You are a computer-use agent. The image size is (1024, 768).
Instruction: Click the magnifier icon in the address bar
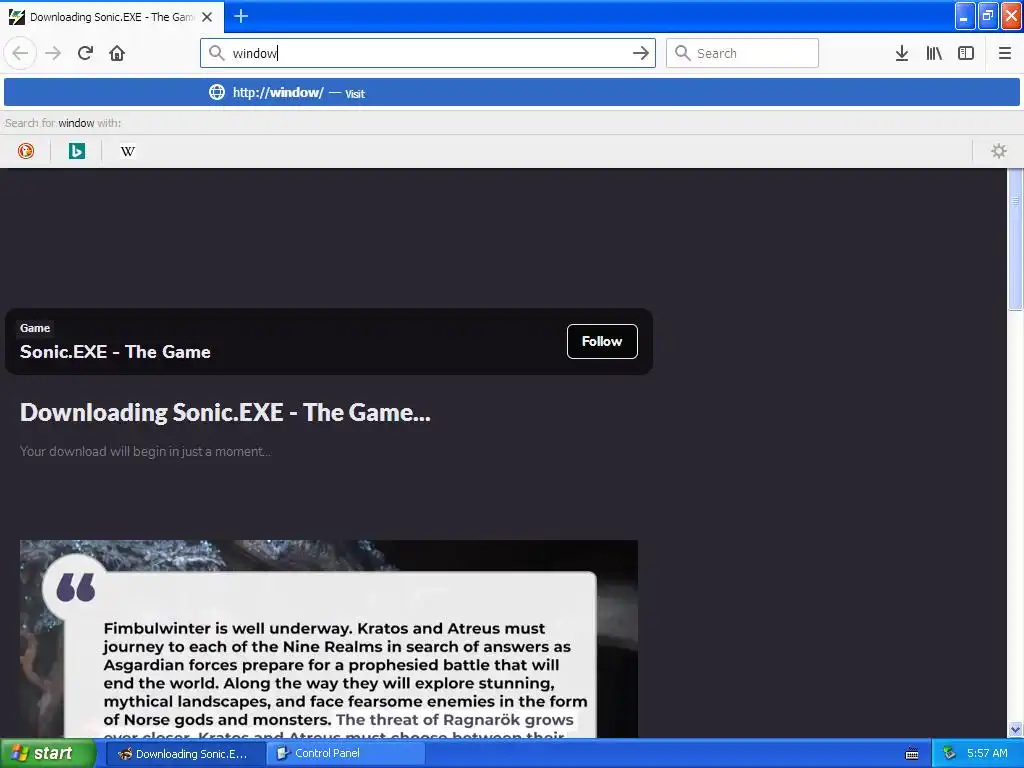click(x=216, y=53)
